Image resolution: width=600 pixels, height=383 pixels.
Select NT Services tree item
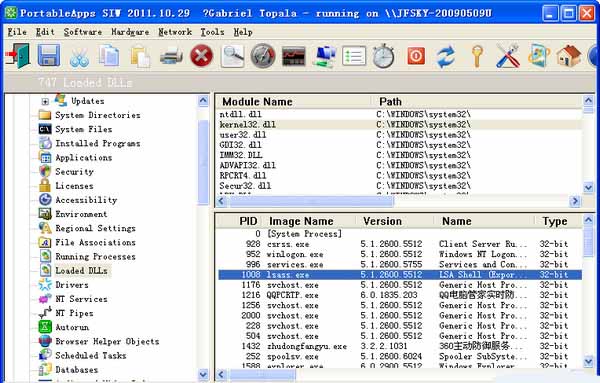point(81,299)
